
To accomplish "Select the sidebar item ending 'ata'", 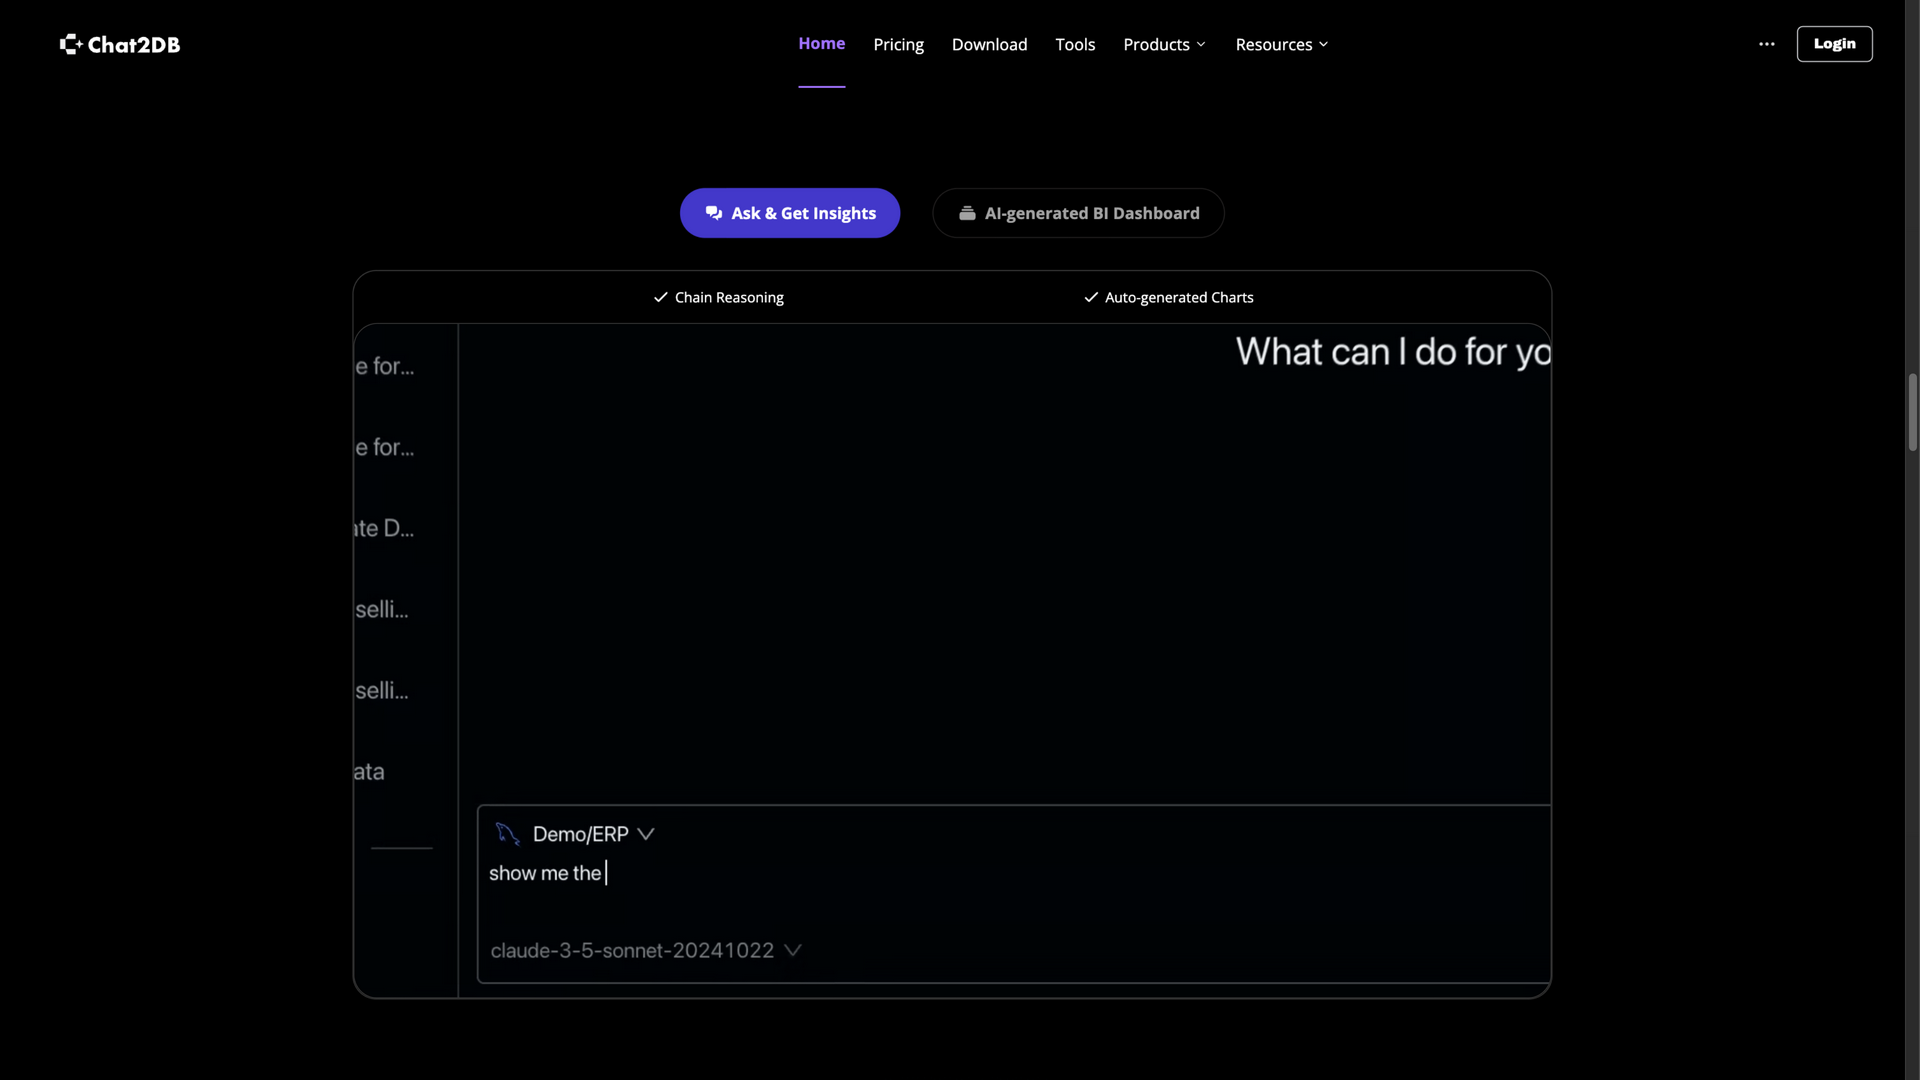I will 369,771.
